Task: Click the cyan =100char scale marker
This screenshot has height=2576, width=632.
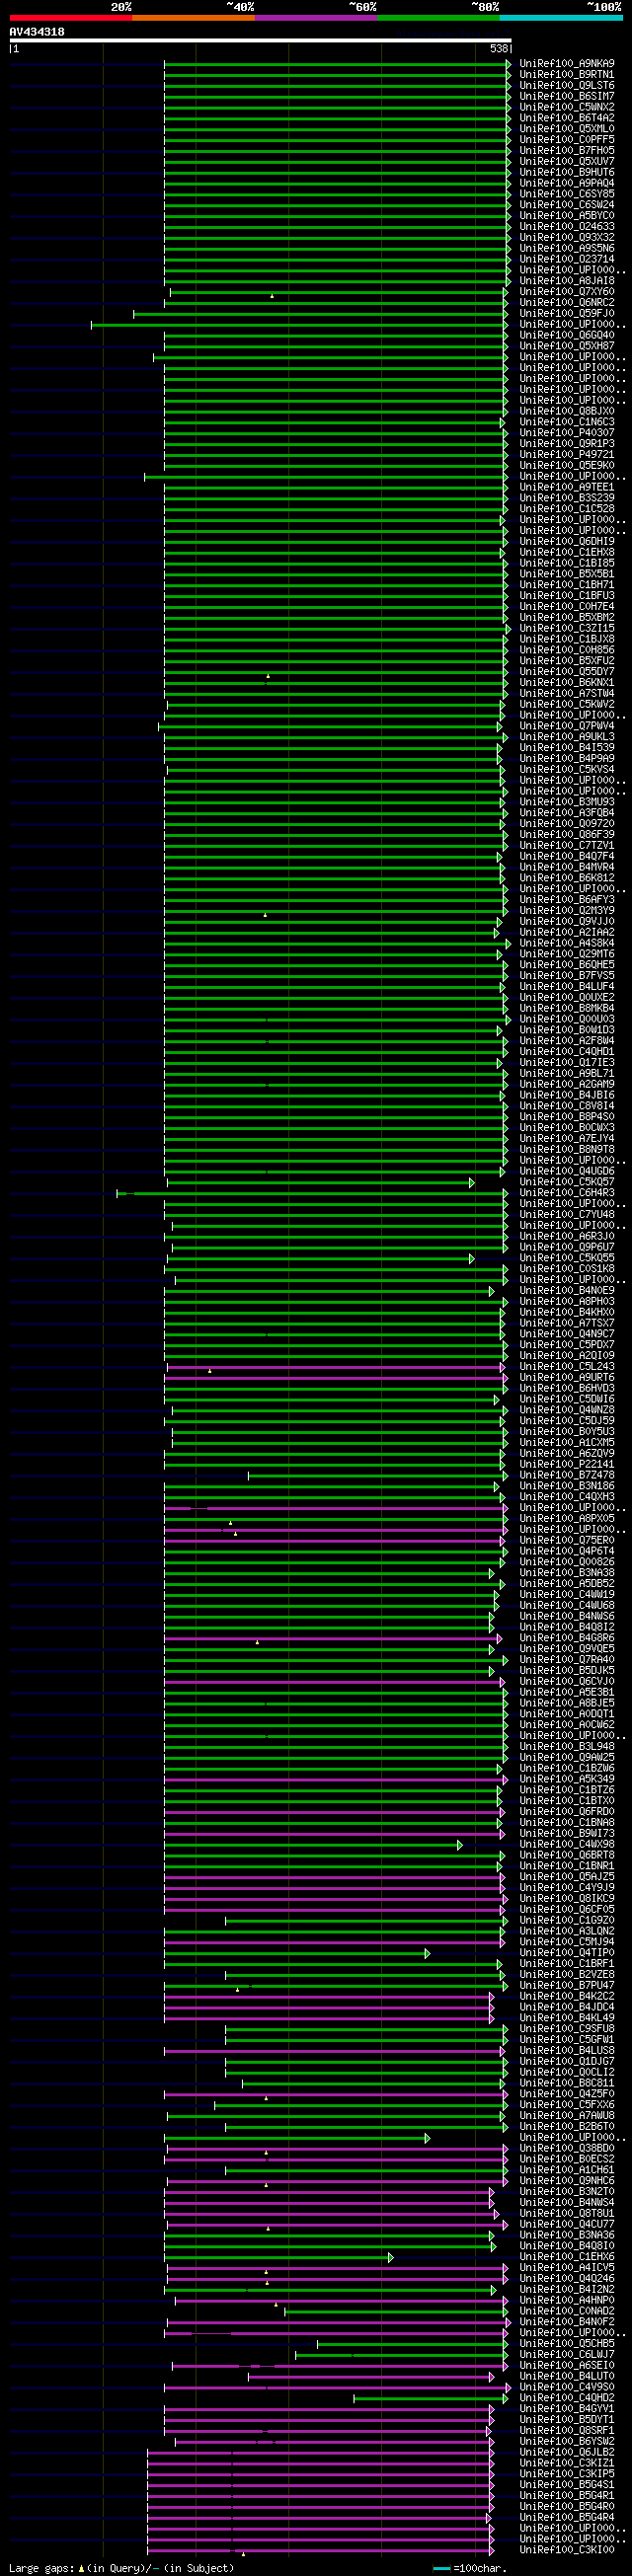Action: [x=442, y=2568]
